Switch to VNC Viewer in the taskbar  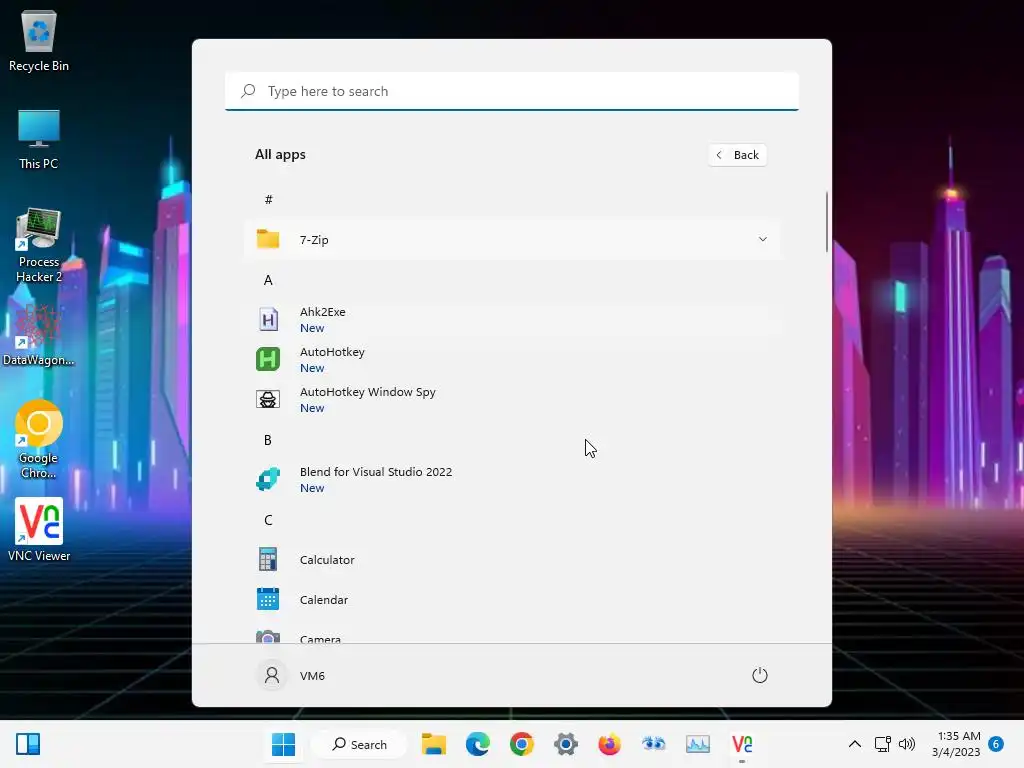coord(742,744)
